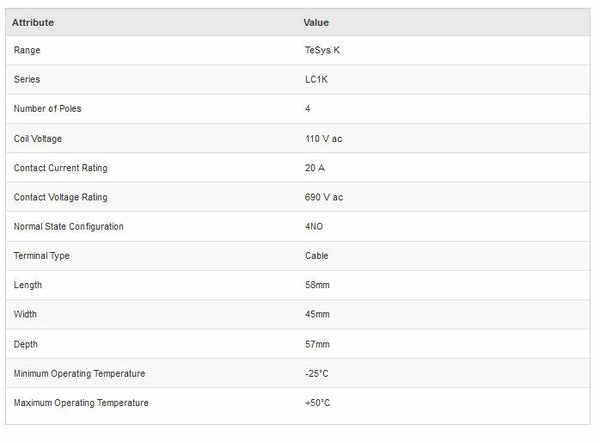600x443 pixels.
Task: Click the Cable value
Action: coord(317,256)
